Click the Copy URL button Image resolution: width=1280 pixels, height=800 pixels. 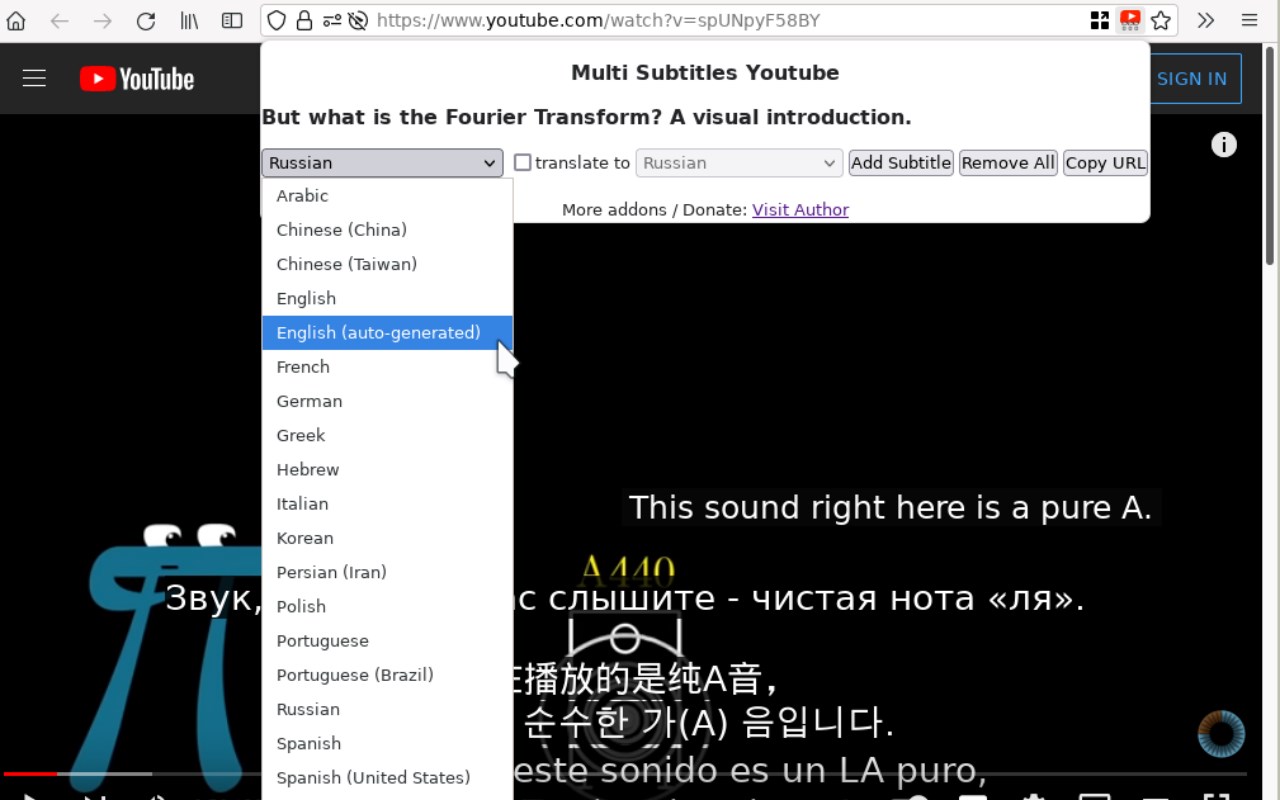[1105, 163]
